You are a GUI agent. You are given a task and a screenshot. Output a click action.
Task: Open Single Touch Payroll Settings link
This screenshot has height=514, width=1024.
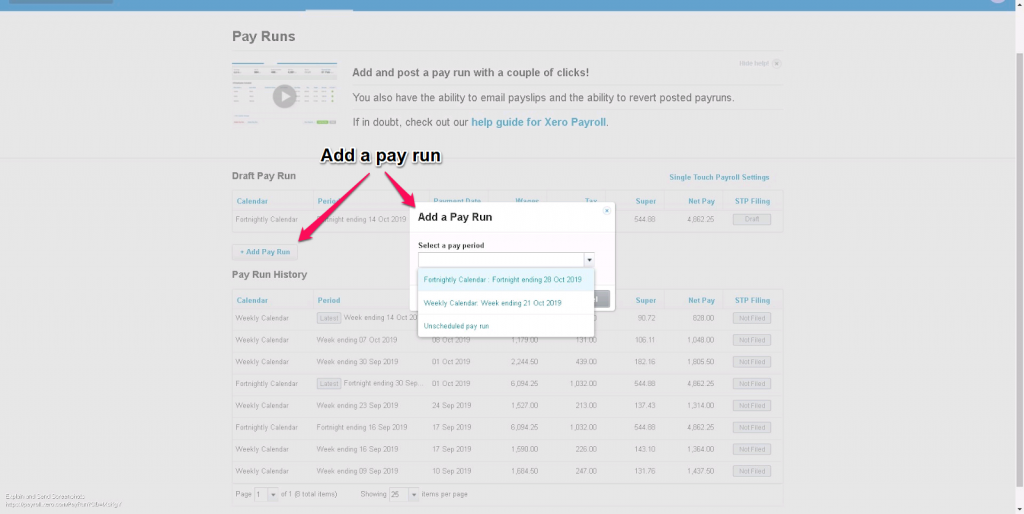(719, 177)
